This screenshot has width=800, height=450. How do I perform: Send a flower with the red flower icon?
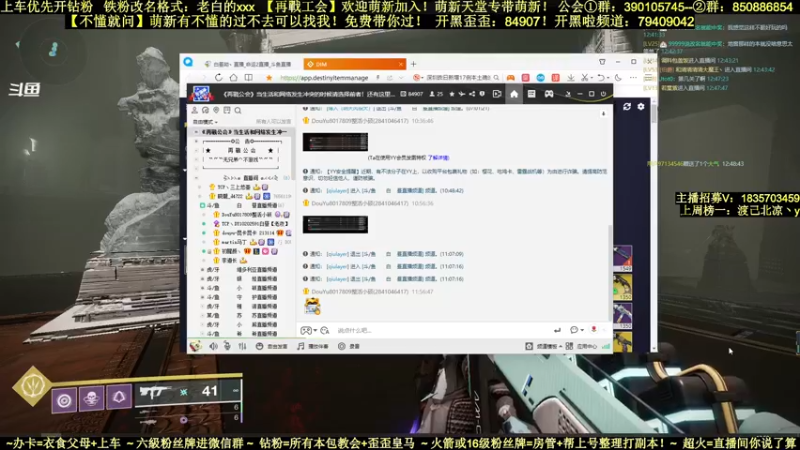[x=594, y=330]
